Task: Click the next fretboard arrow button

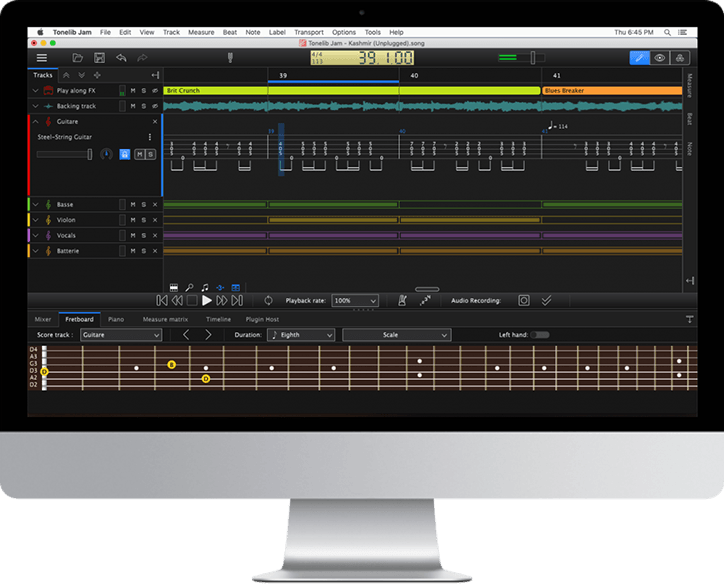Action: pyautogui.click(x=208, y=335)
